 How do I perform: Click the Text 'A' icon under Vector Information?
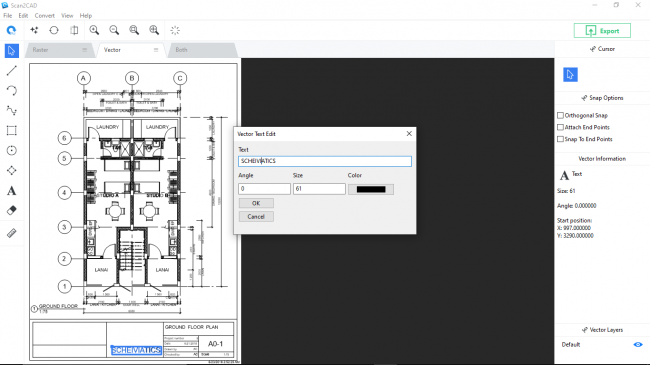564,175
